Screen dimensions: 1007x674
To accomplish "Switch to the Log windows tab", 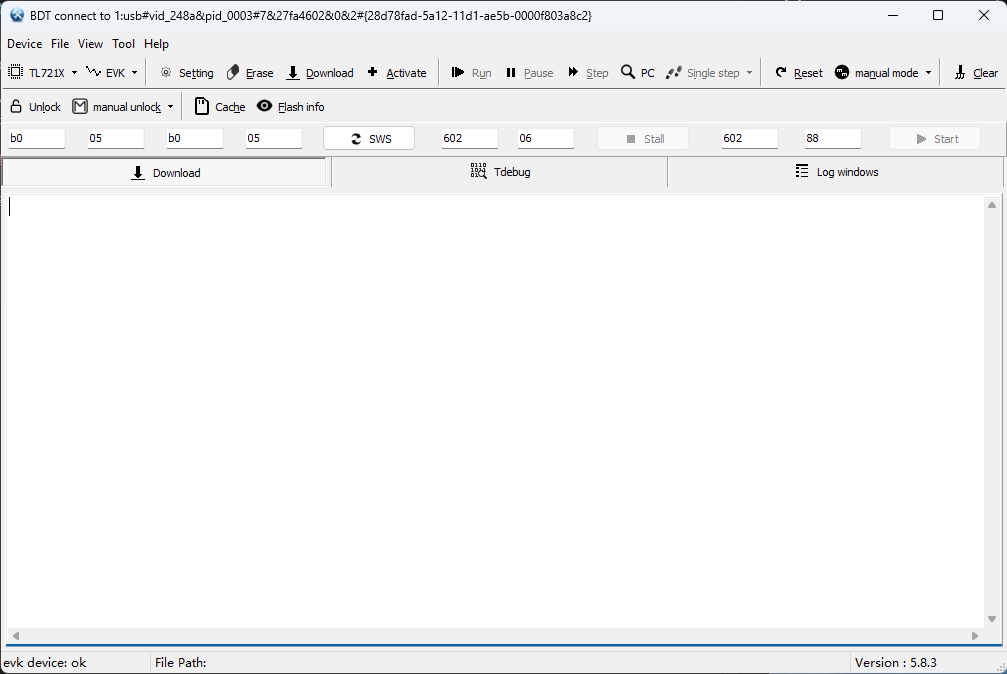I will pos(836,172).
